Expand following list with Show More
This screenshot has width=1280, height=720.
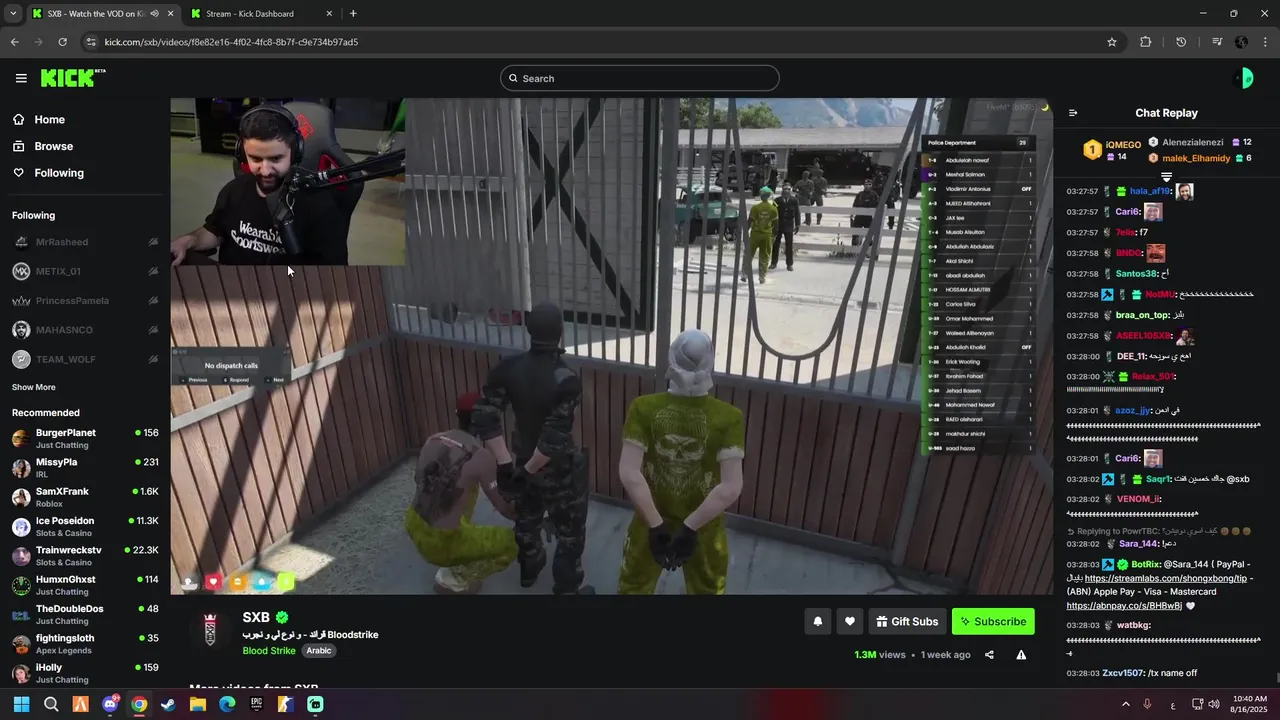tap(34, 387)
